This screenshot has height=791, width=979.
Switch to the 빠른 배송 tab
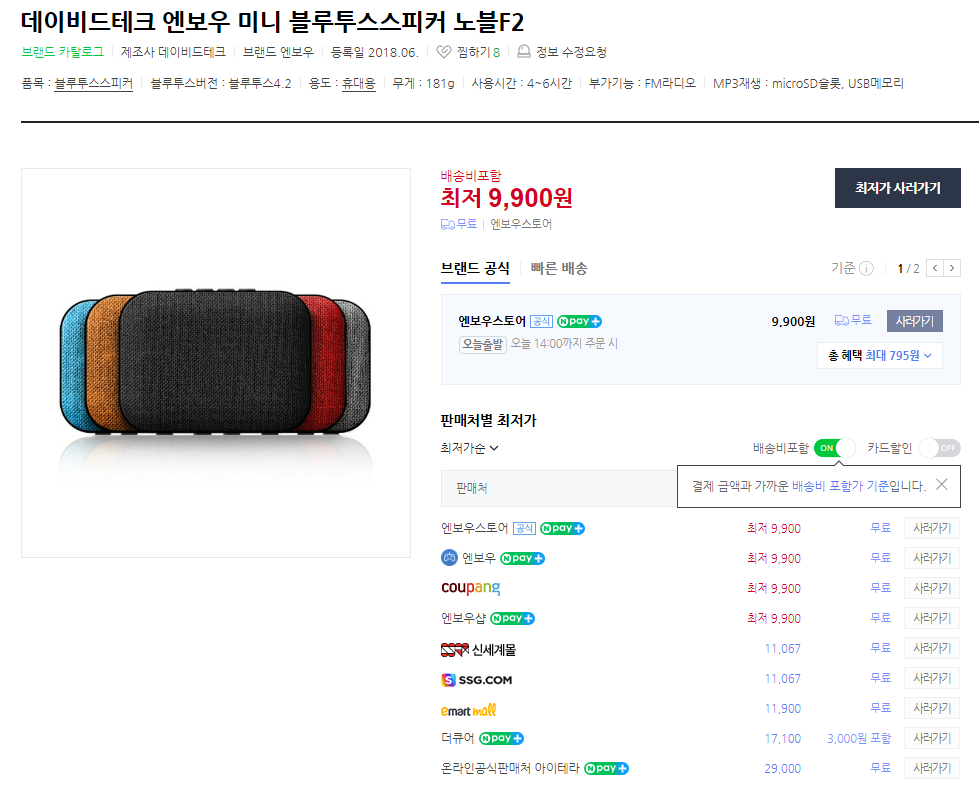pyautogui.click(x=559, y=268)
